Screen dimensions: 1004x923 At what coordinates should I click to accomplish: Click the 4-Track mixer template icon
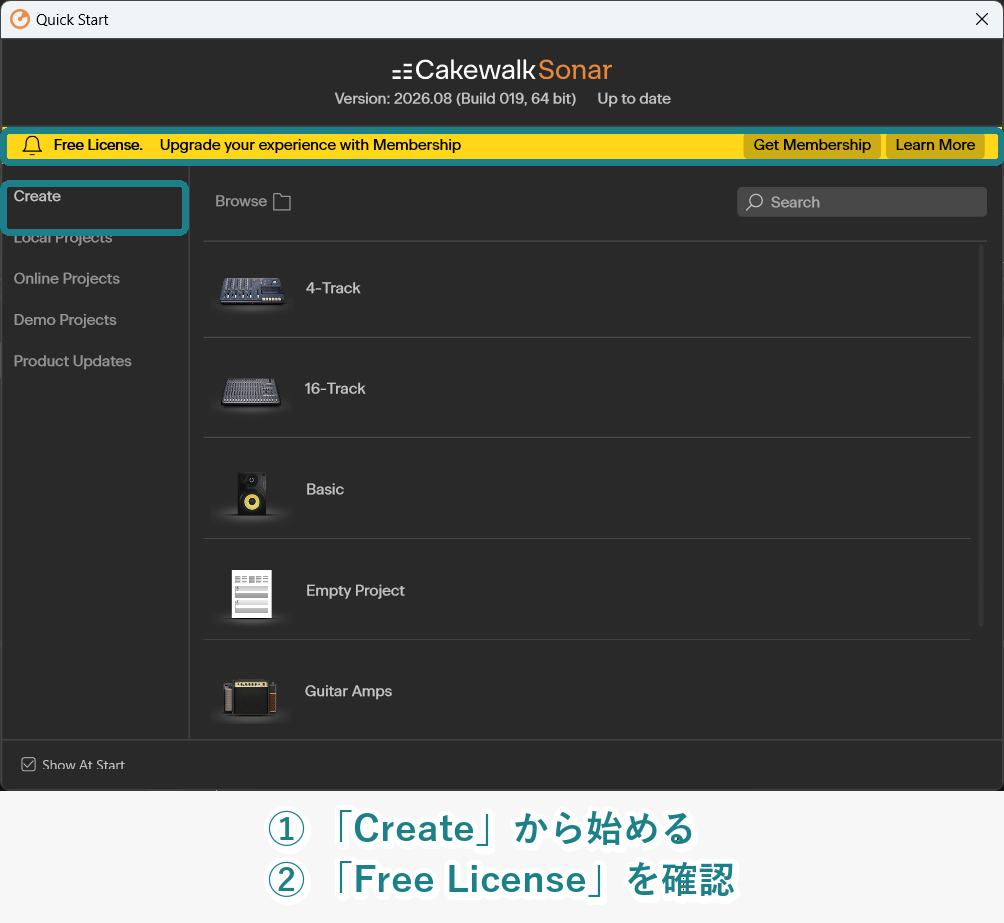pyautogui.click(x=252, y=290)
